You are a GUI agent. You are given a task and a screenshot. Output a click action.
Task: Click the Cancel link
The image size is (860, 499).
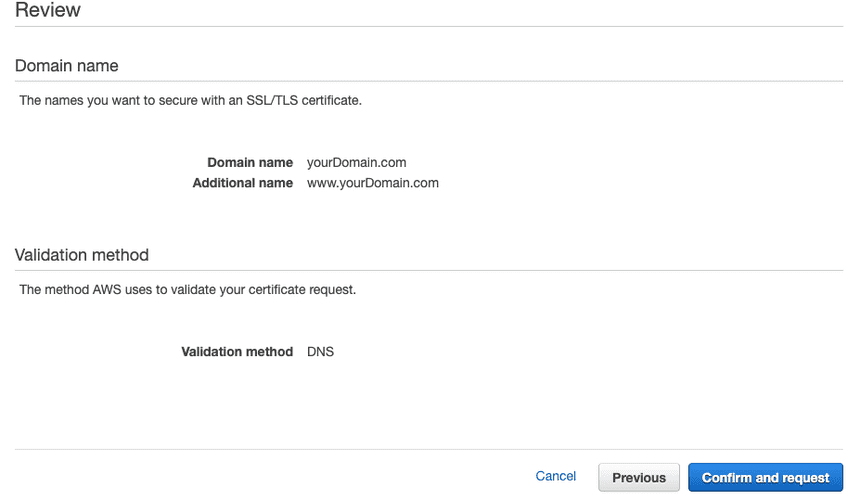tap(555, 476)
